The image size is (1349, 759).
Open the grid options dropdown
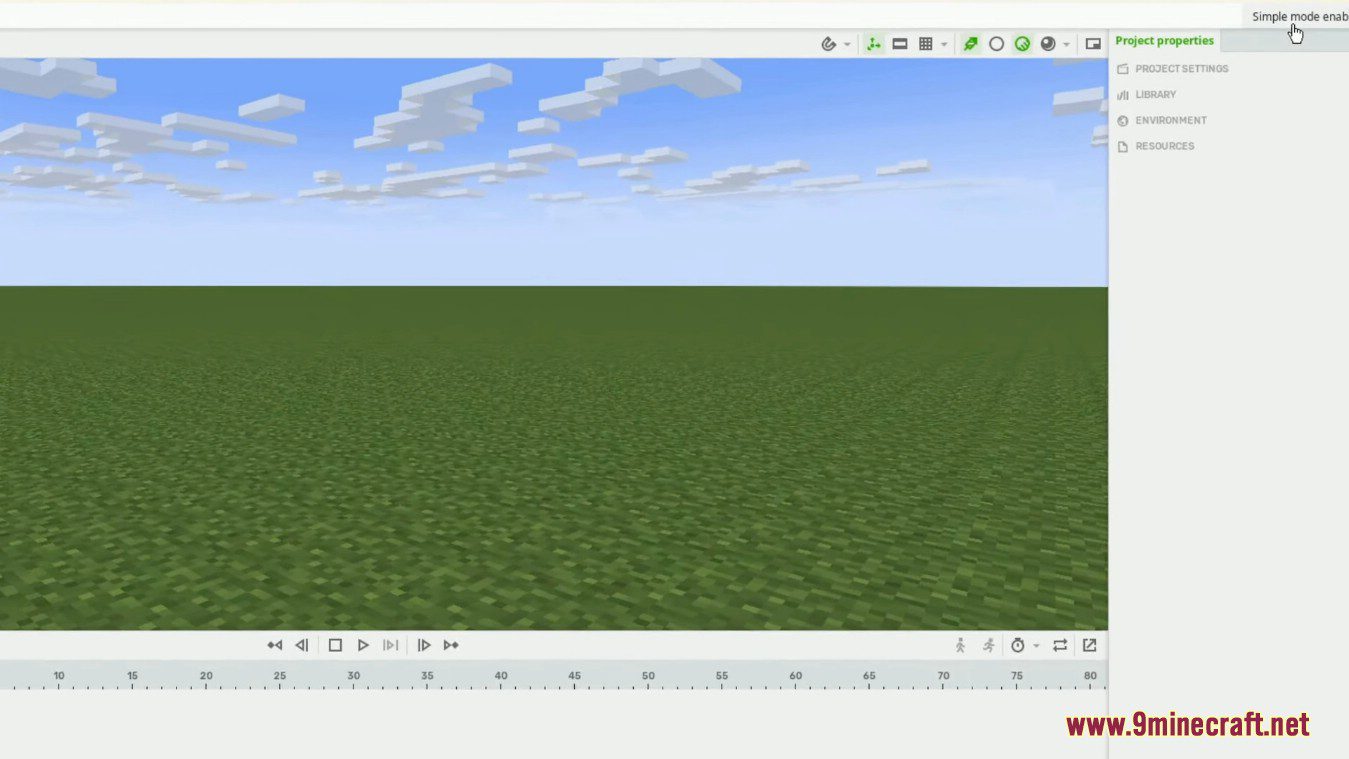(943, 43)
